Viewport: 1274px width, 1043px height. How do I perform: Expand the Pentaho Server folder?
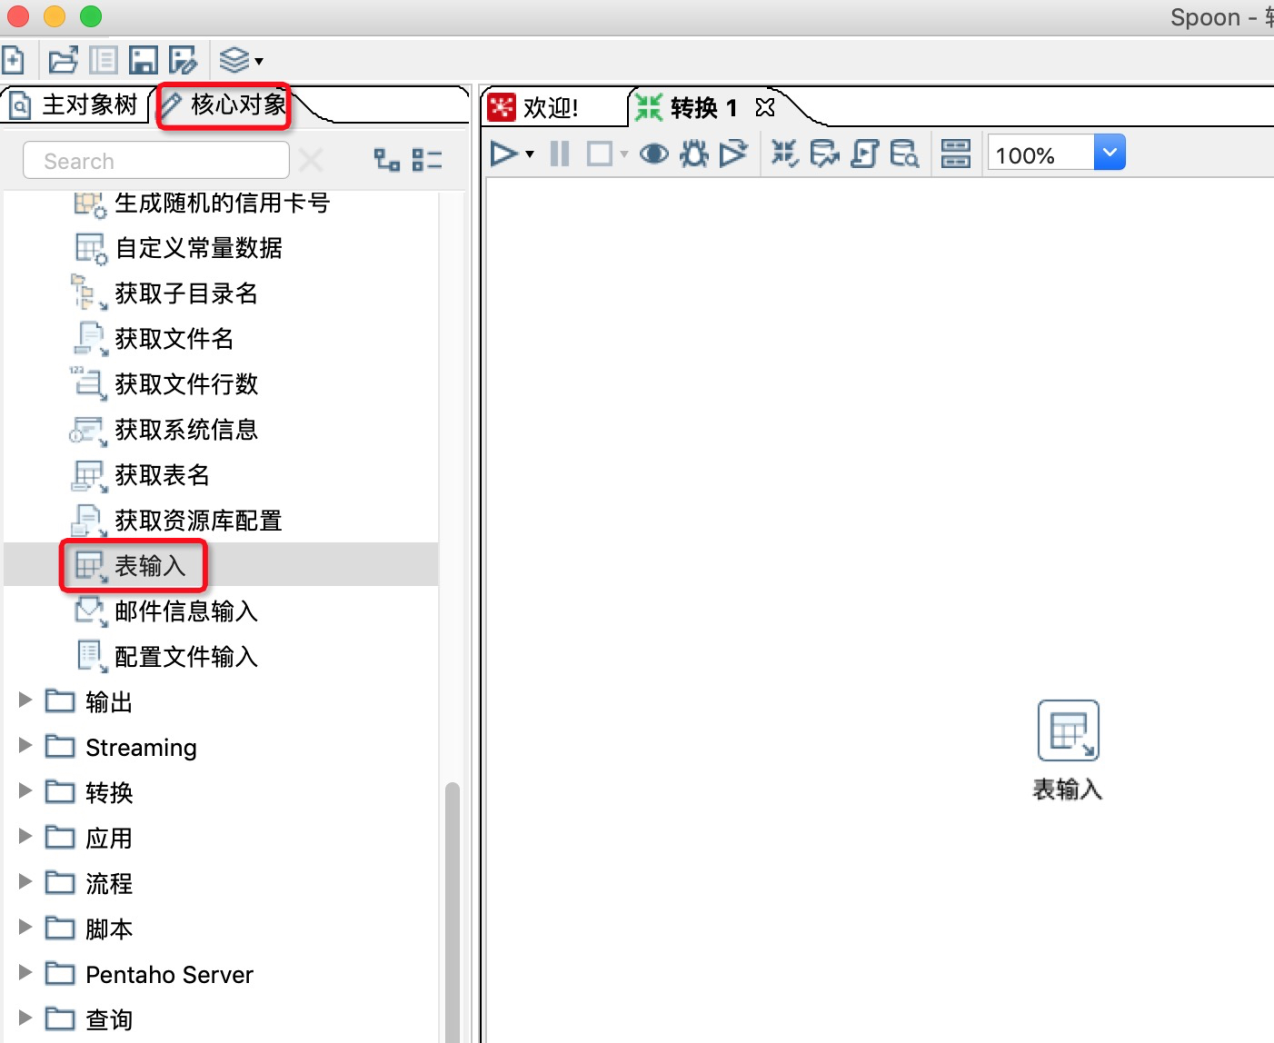click(x=26, y=972)
